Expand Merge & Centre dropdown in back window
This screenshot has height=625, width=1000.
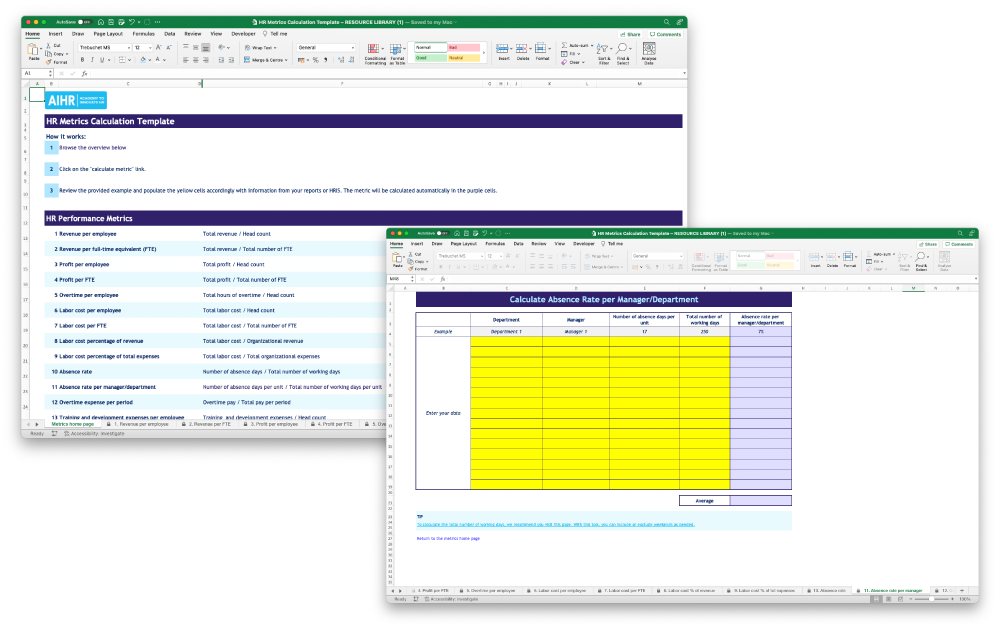(289, 60)
